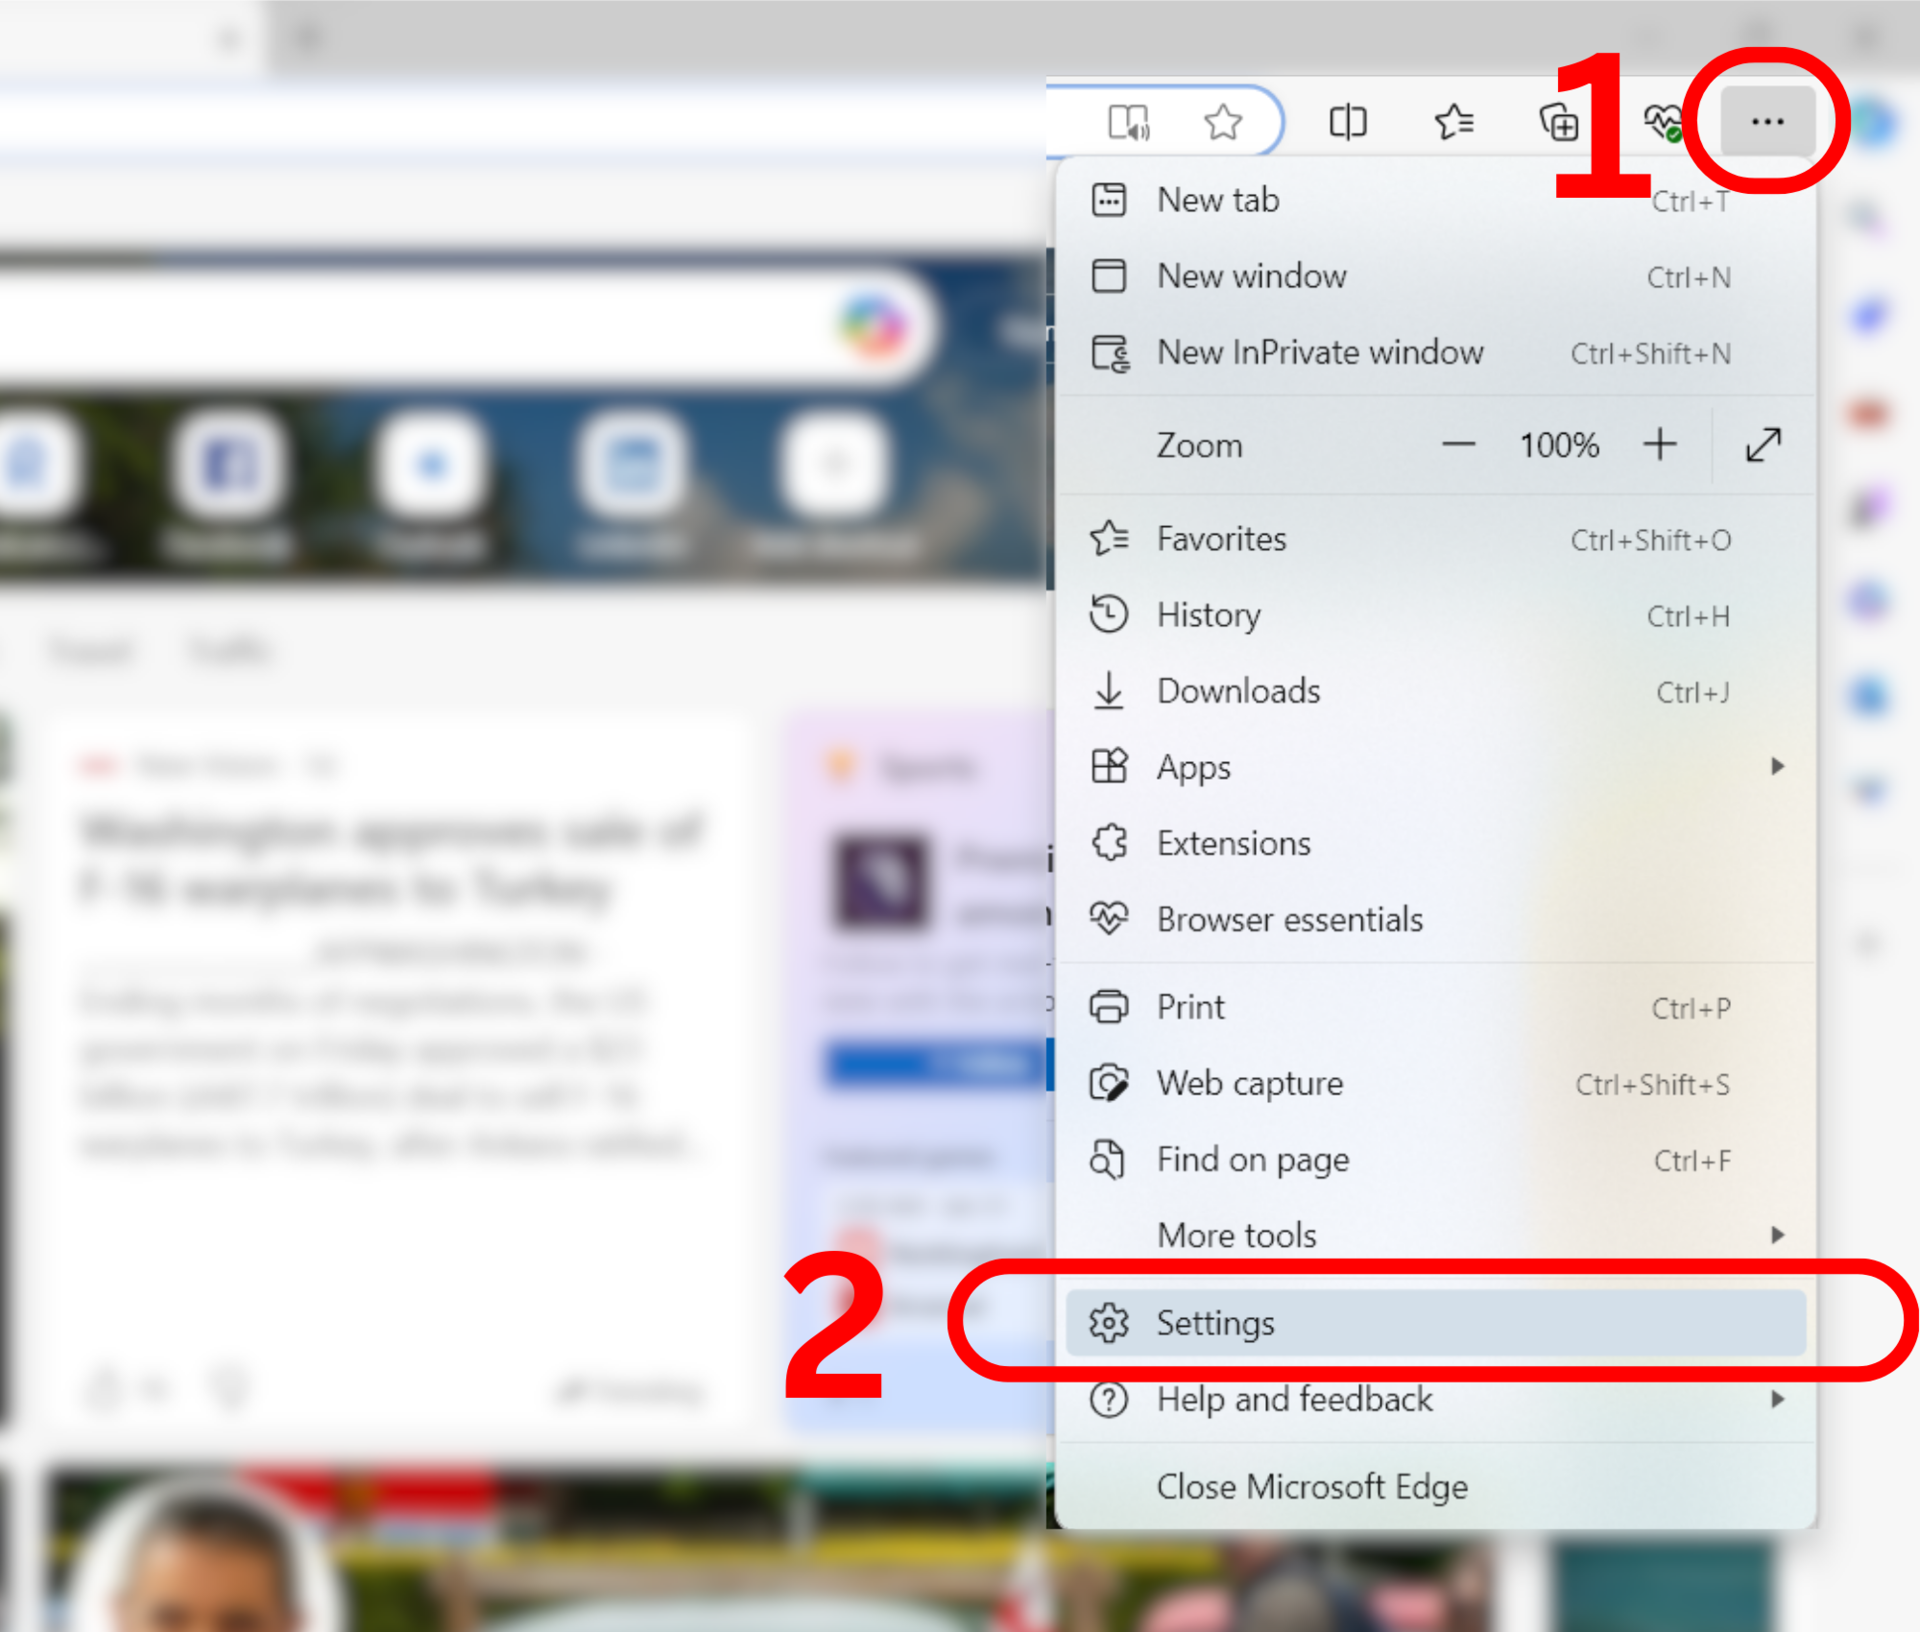Decrease zoom with the minus button
Image resolution: width=1920 pixels, height=1632 pixels.
click(1458, 445)
